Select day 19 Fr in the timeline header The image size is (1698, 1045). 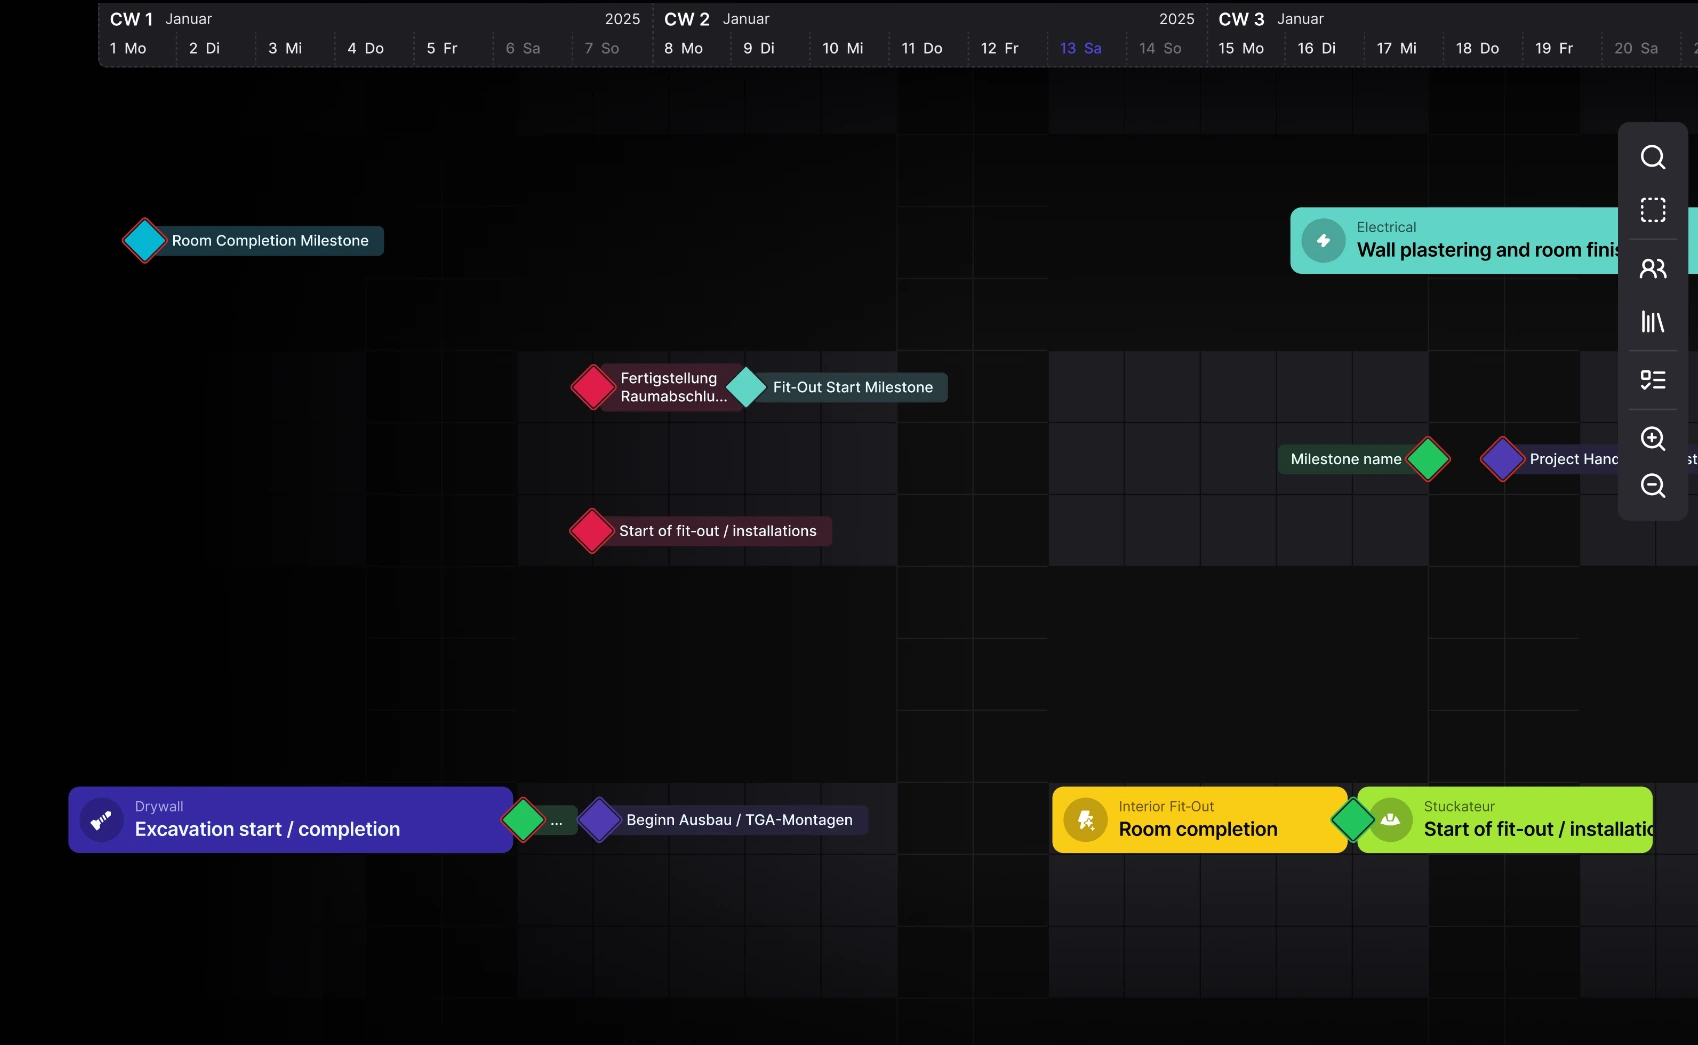1554,48
